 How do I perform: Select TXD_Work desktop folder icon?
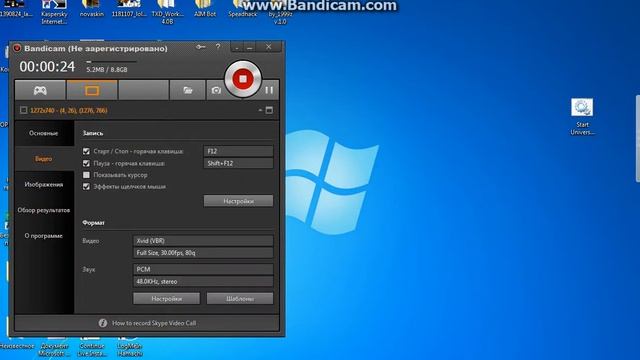pos(167,12)
